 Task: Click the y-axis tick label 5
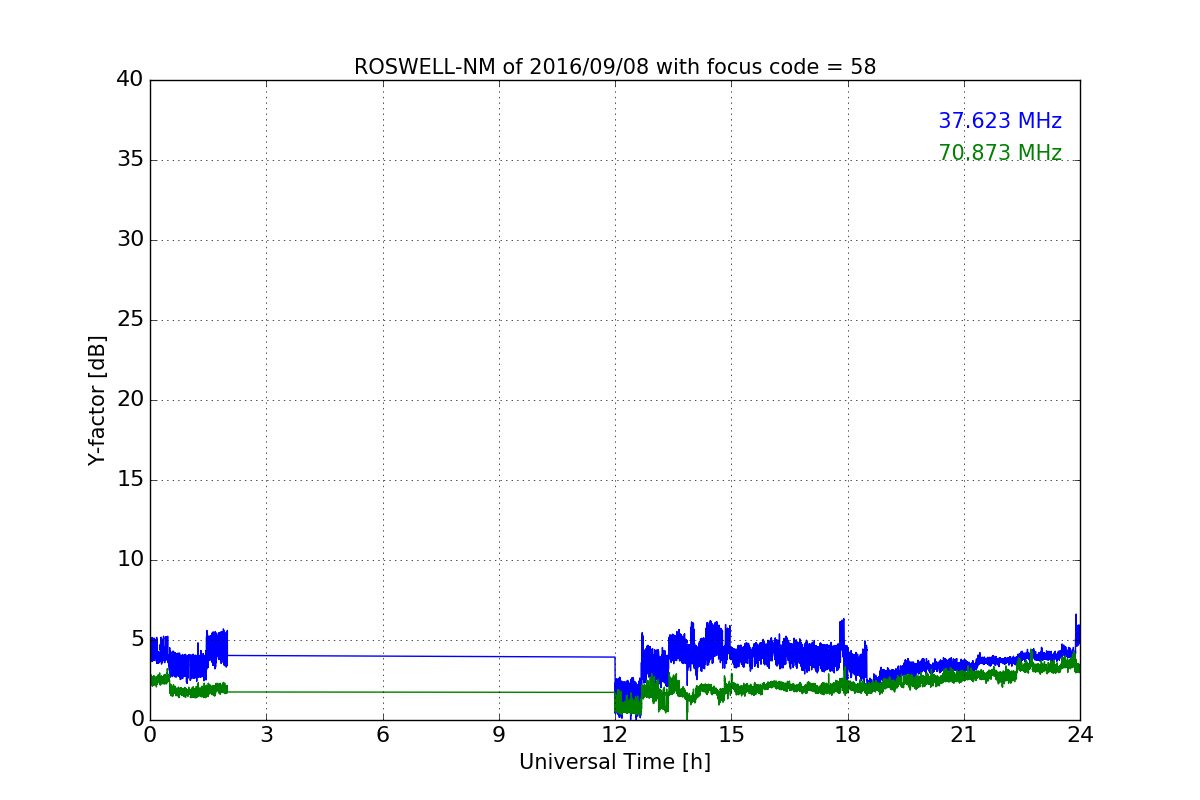137,640
